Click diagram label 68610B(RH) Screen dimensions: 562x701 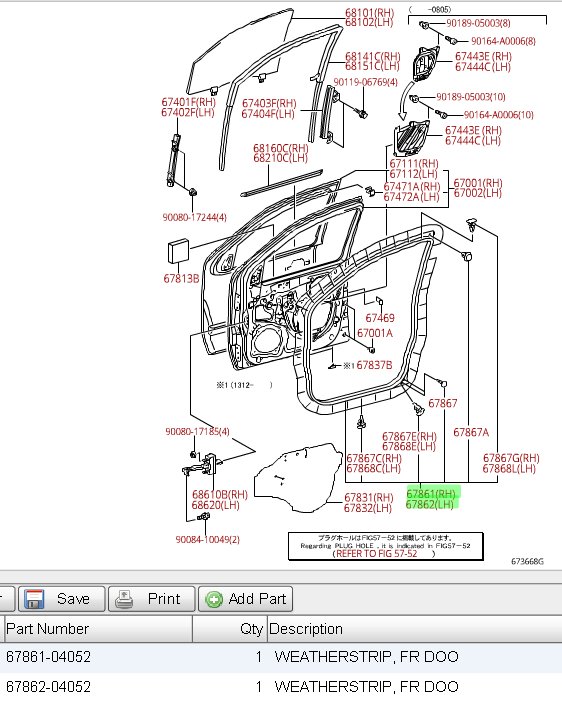click(220, 494)
